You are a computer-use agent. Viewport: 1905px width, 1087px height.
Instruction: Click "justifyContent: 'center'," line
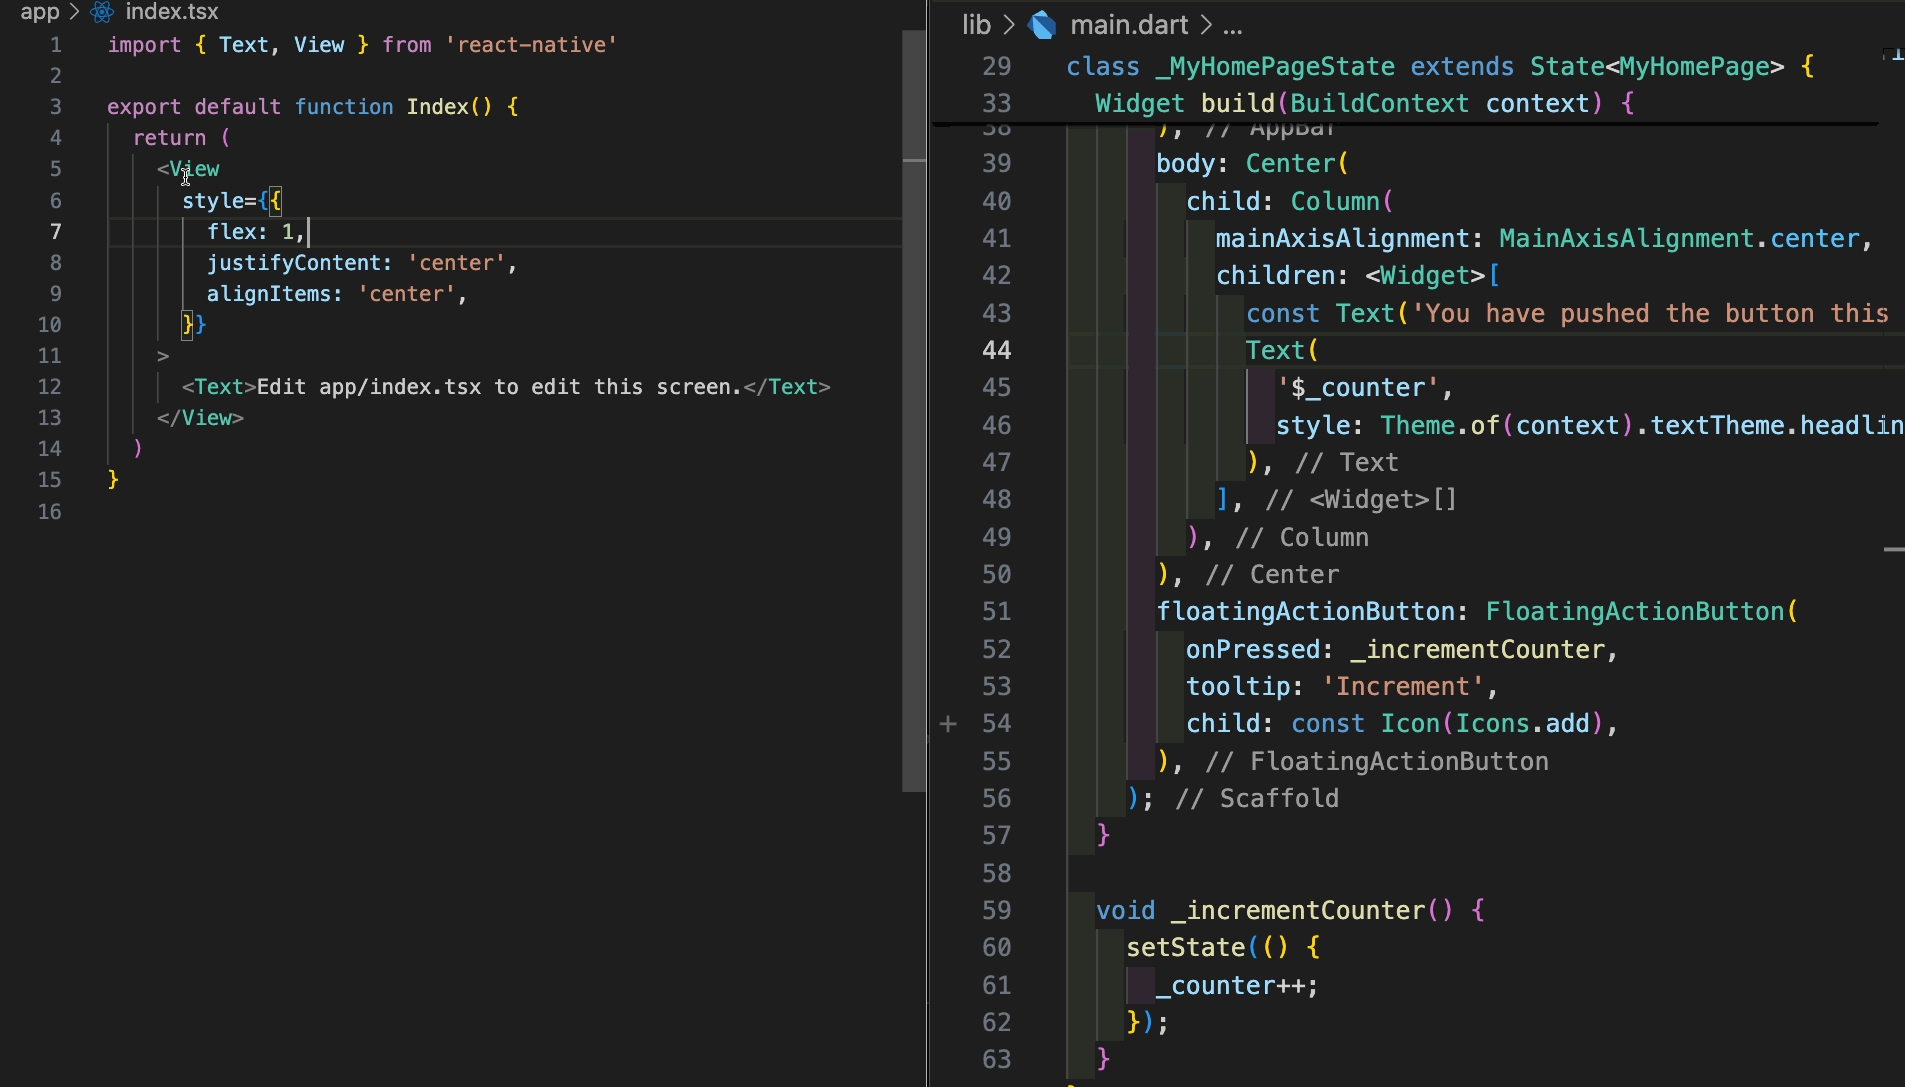click(362, 263)
